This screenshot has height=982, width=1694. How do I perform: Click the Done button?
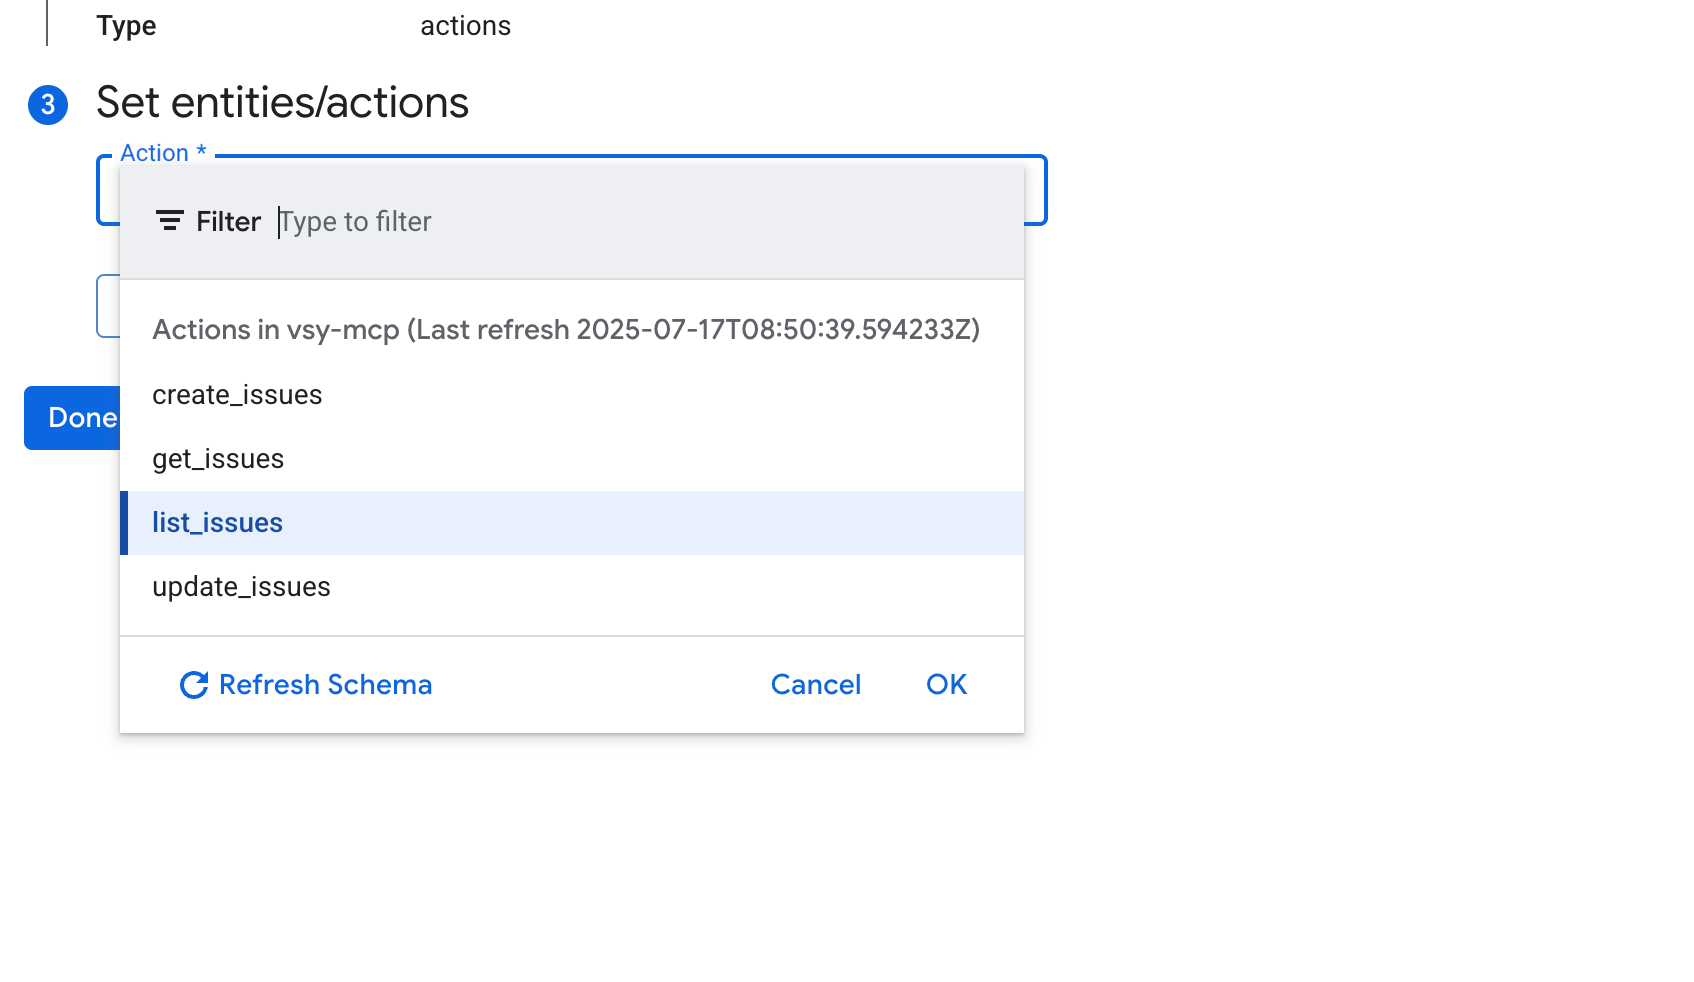point(80,417)
